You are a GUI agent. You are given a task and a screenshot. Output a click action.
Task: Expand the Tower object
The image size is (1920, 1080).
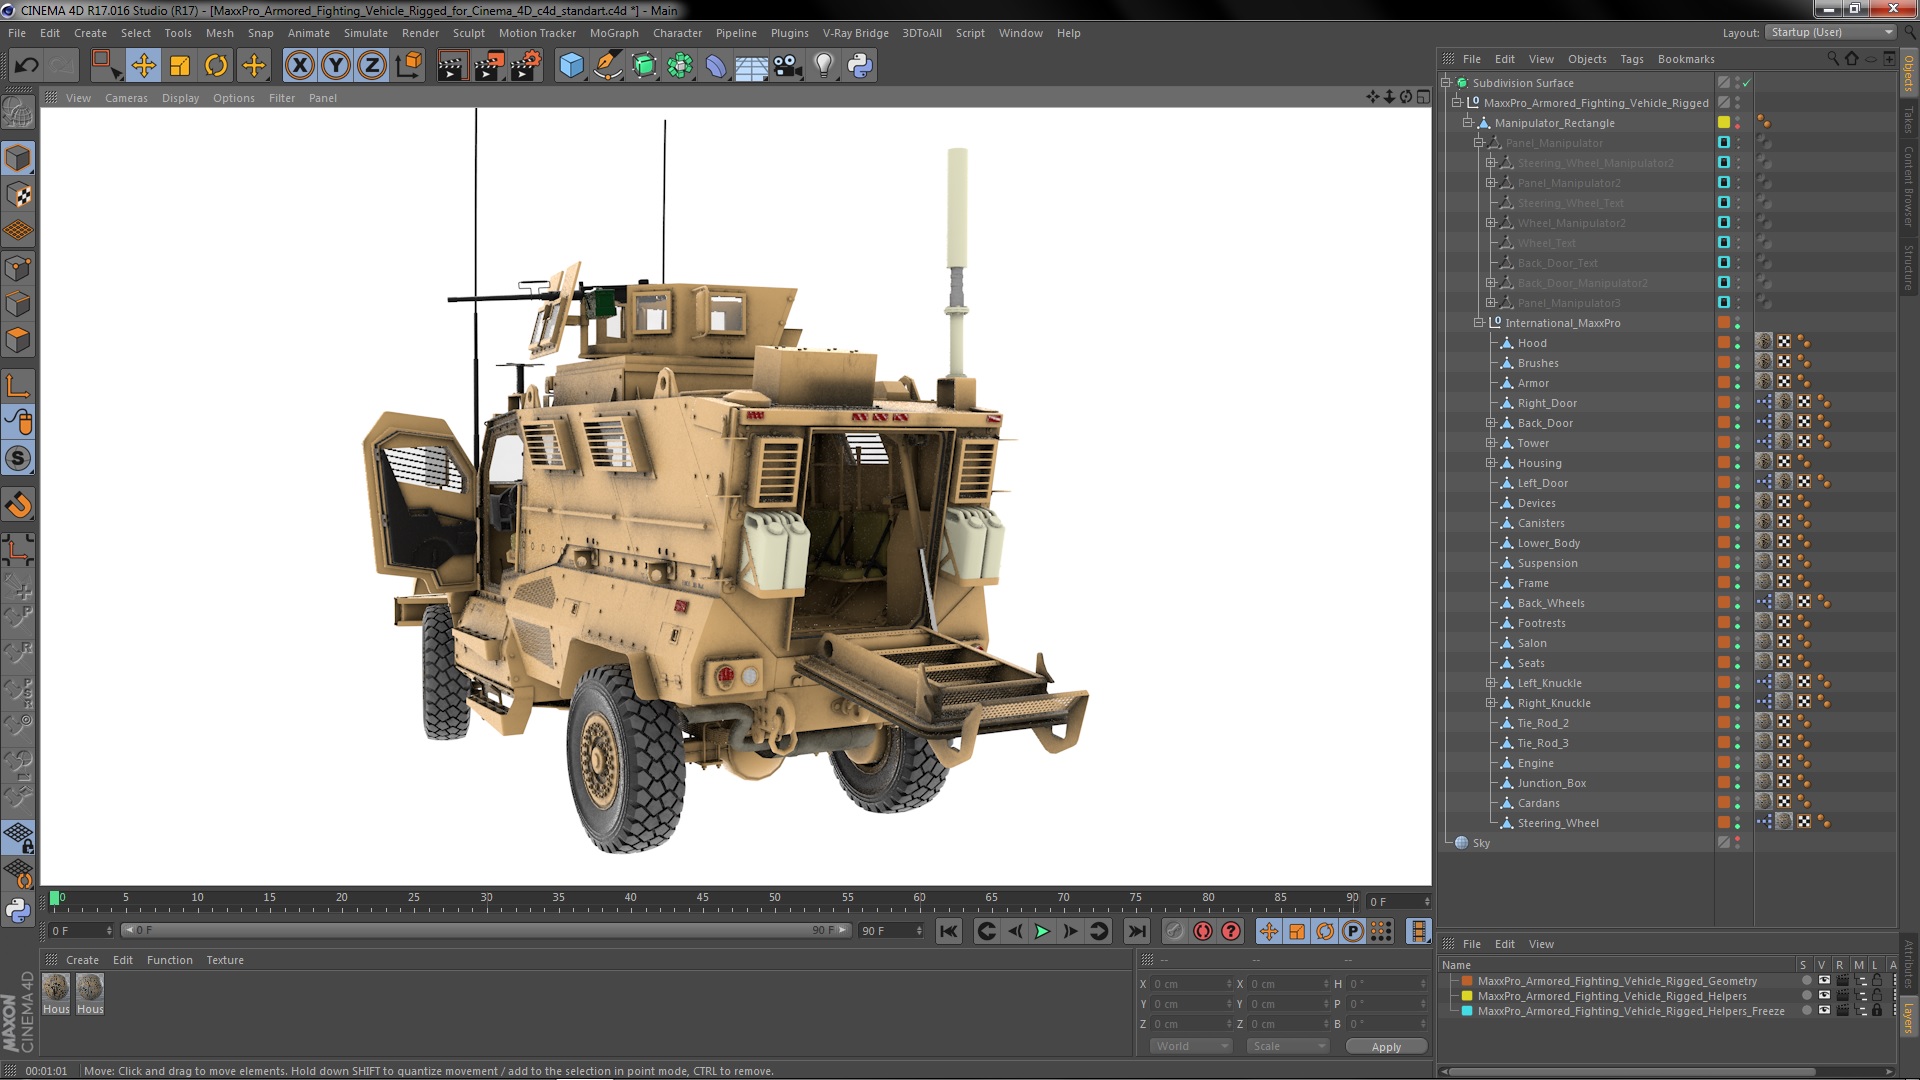click(1490, 443)
